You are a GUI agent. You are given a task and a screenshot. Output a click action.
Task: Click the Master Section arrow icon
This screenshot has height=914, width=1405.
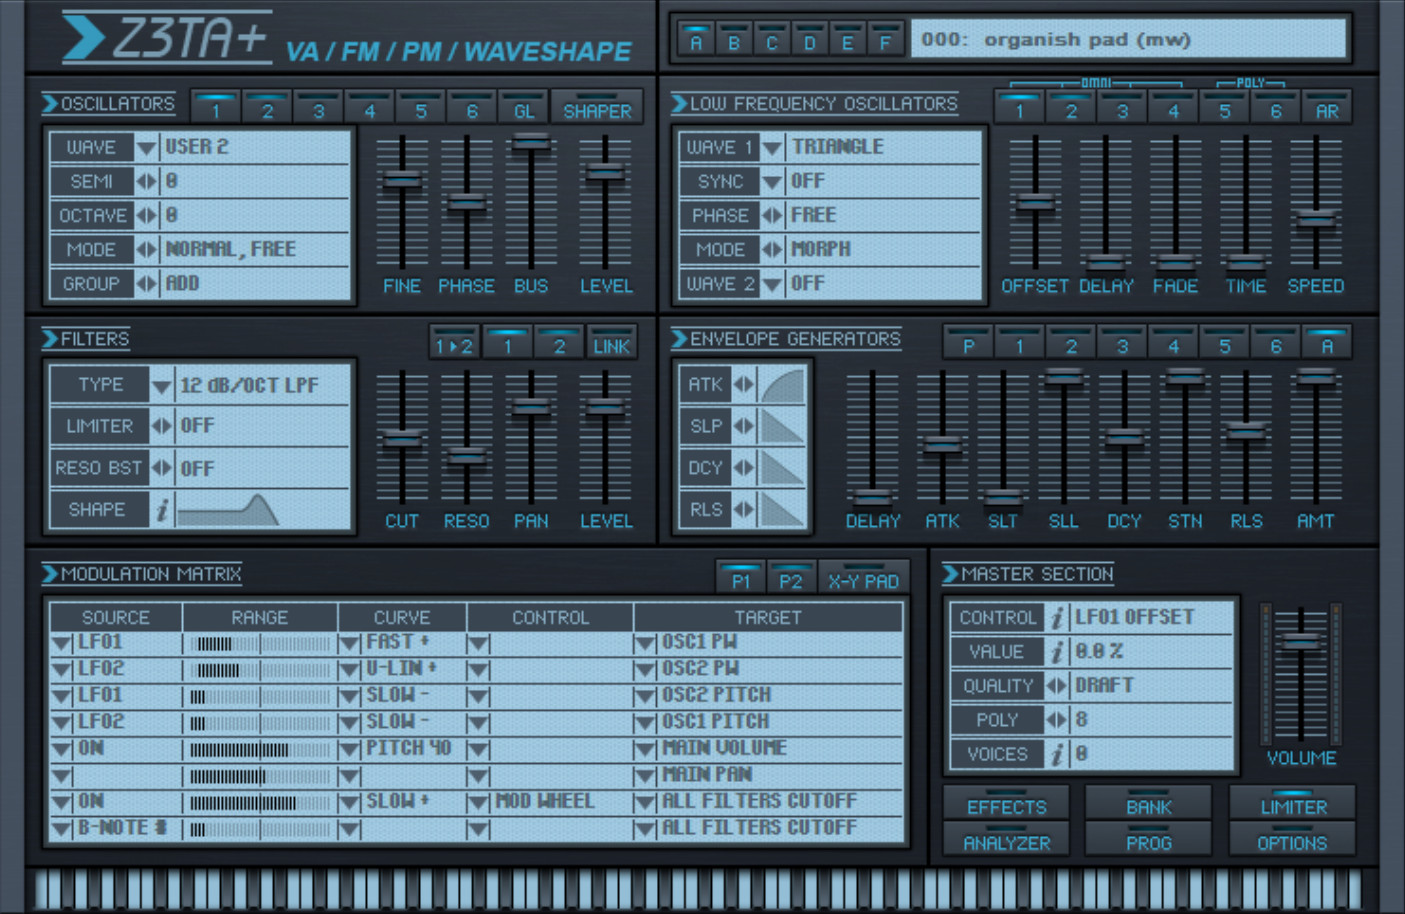950,573
